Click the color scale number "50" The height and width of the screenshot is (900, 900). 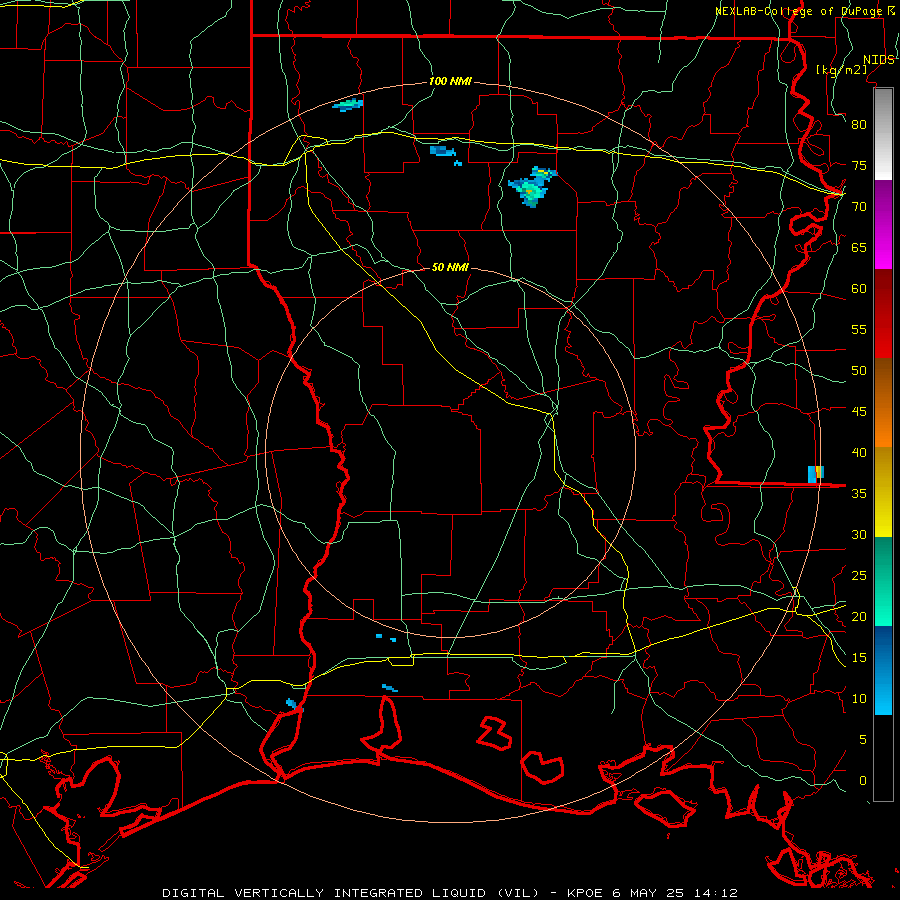point(859,371)
